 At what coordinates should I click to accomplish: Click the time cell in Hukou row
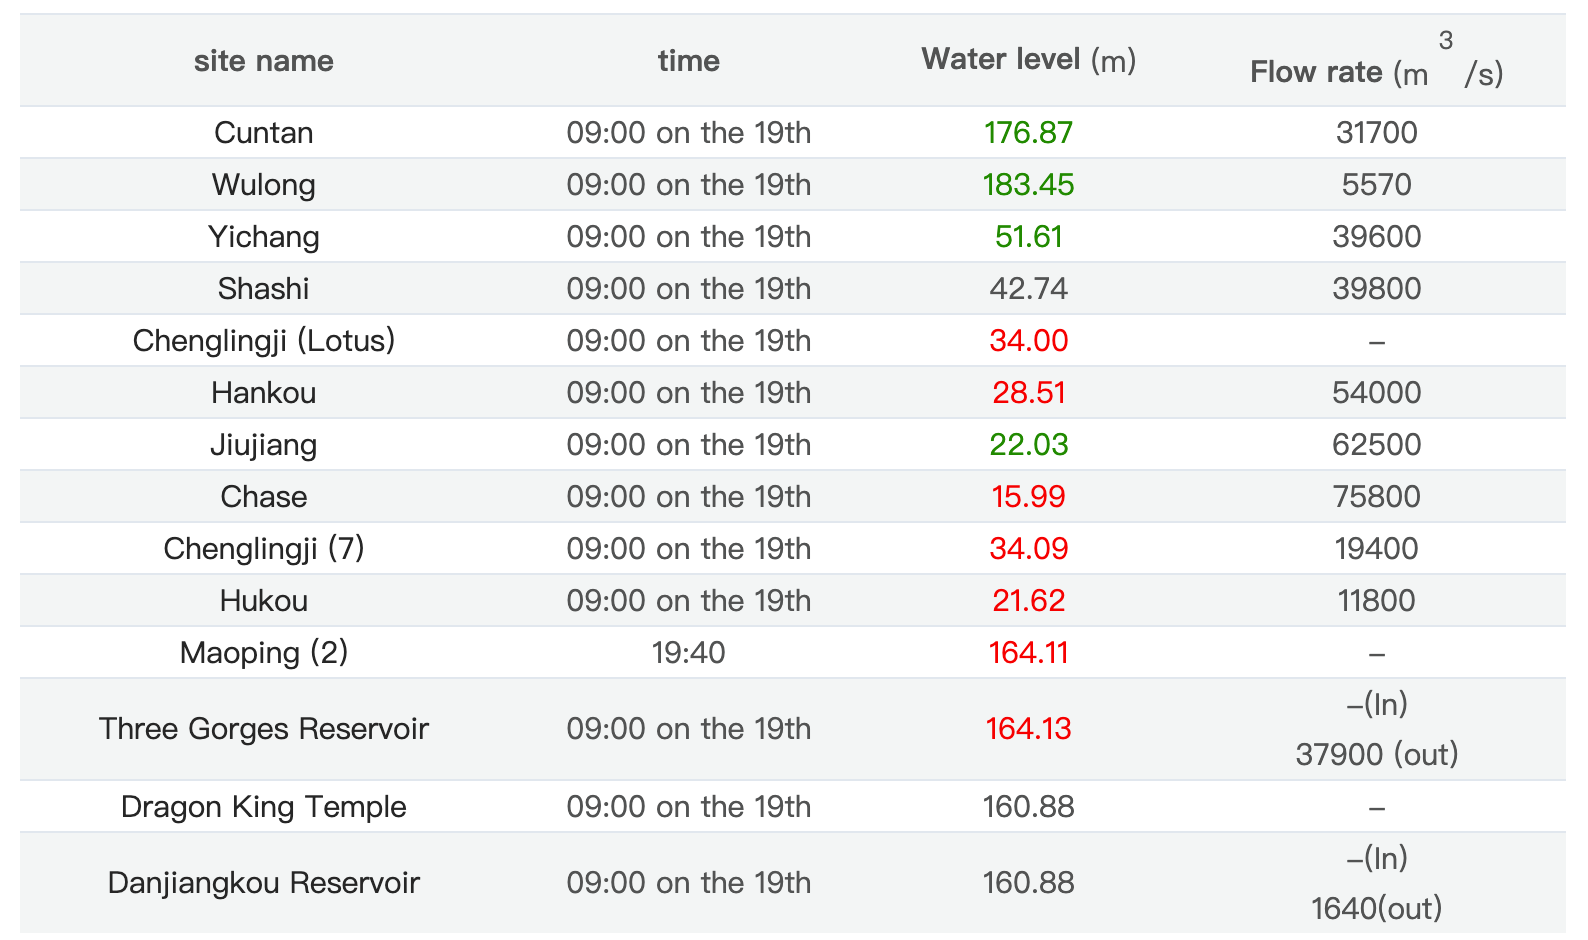(689, 601)
